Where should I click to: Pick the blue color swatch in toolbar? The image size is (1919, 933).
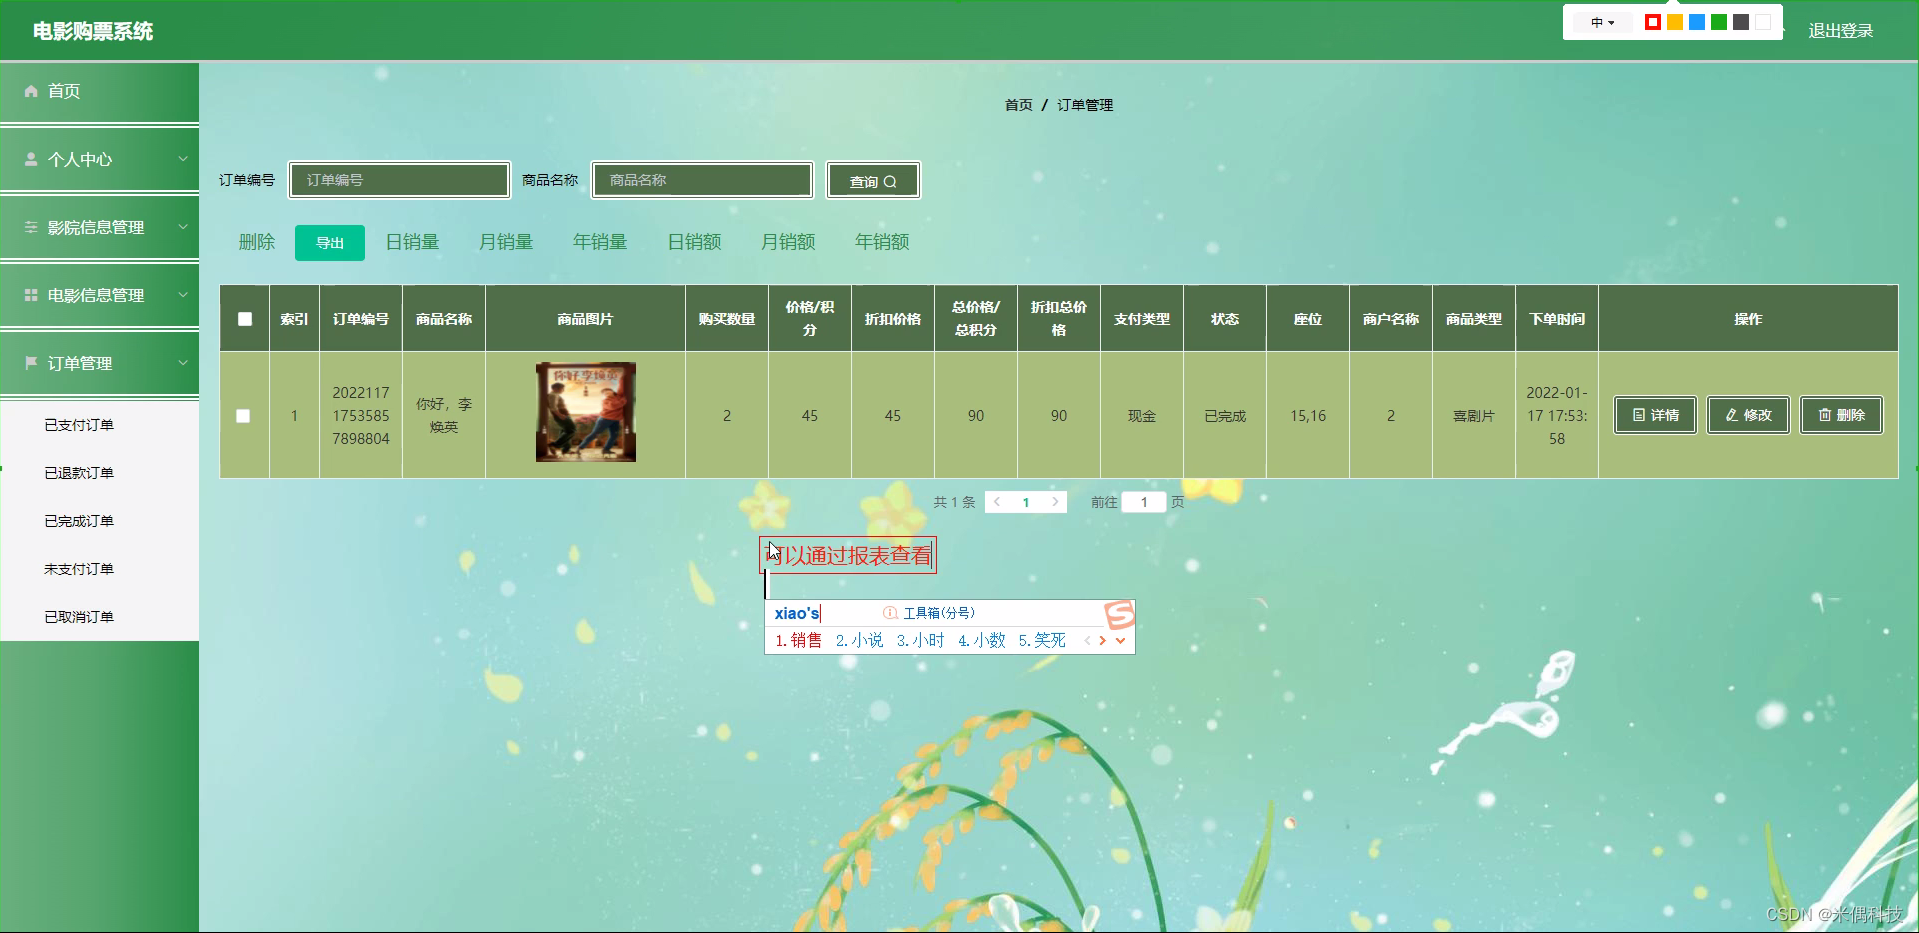pyautogui.click(x=1697, y=22)
